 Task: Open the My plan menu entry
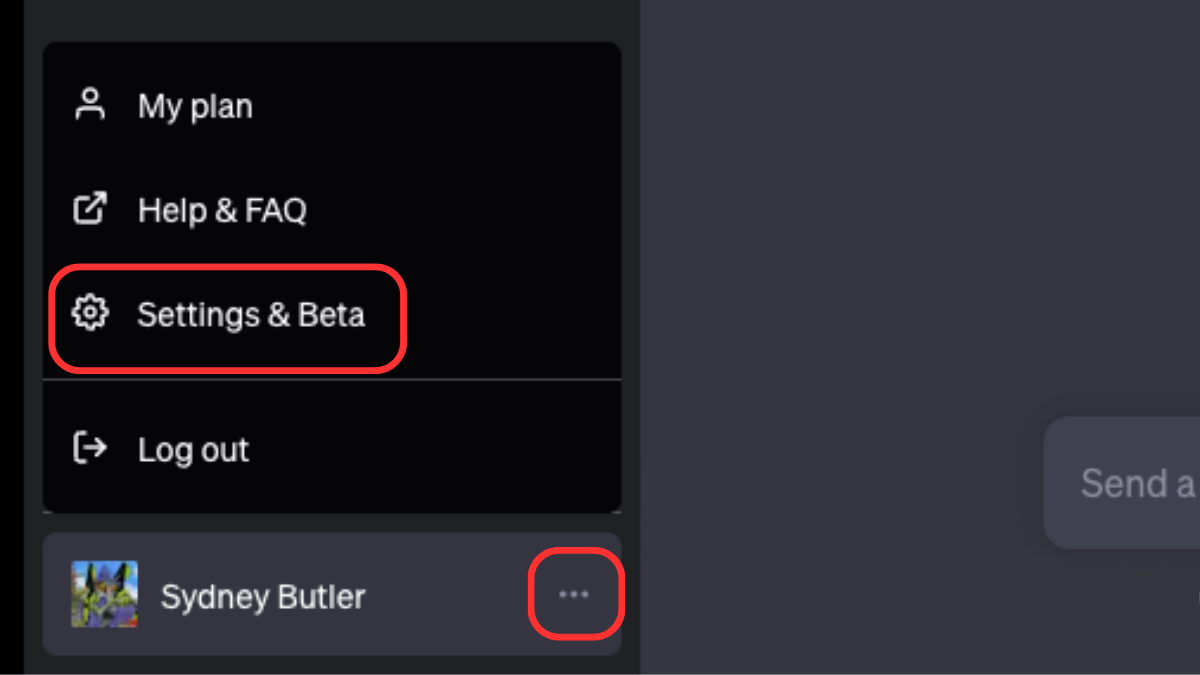(x=332, y=106)
